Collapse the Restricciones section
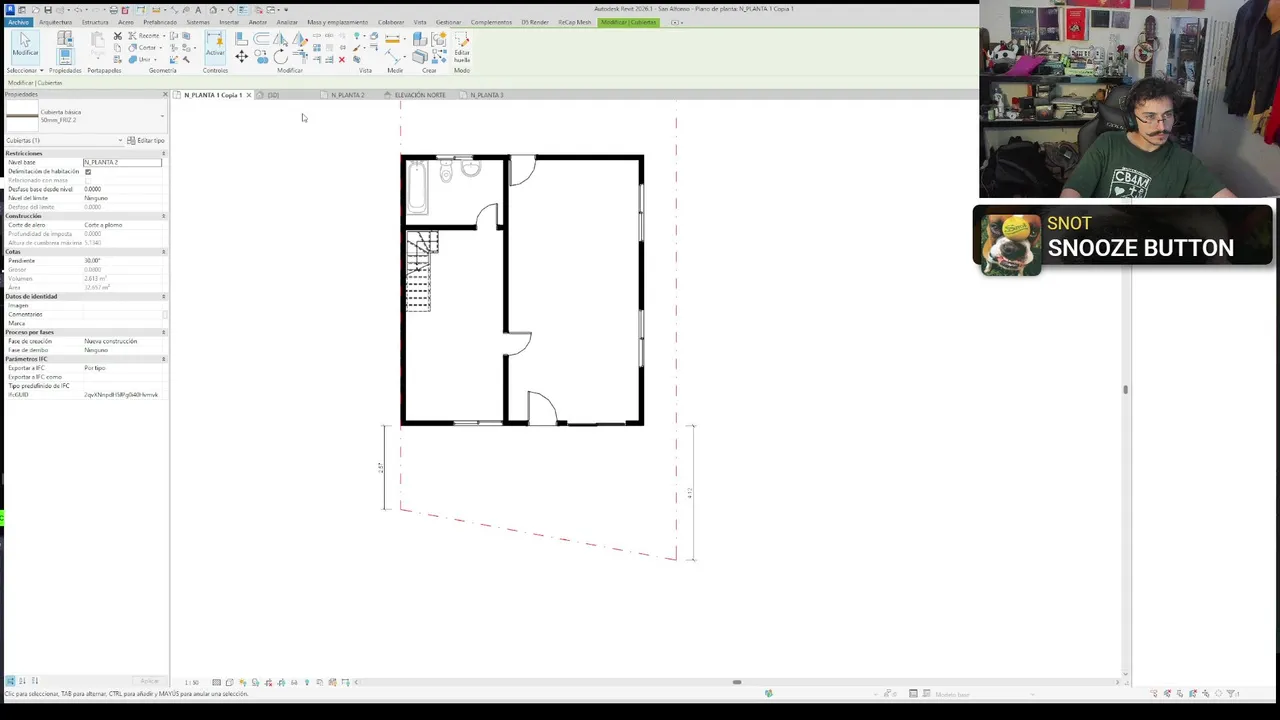The width and height of the screenshot is (1280, 720). point(164,153)
